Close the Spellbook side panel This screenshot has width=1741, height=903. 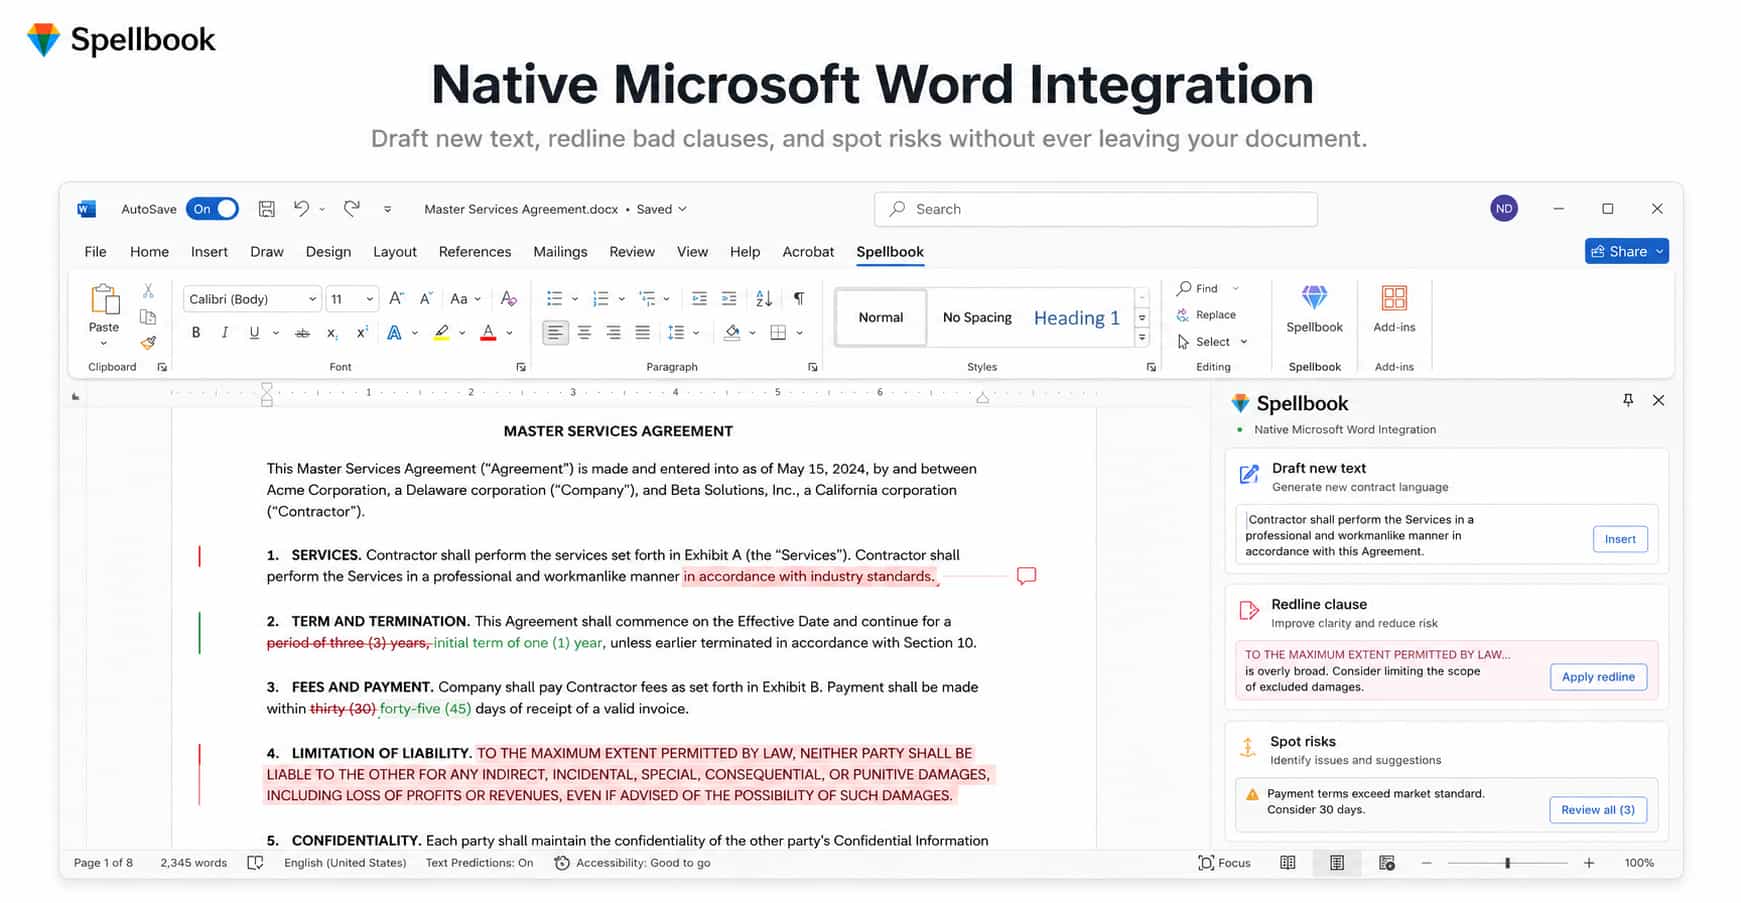(1658, 400)
